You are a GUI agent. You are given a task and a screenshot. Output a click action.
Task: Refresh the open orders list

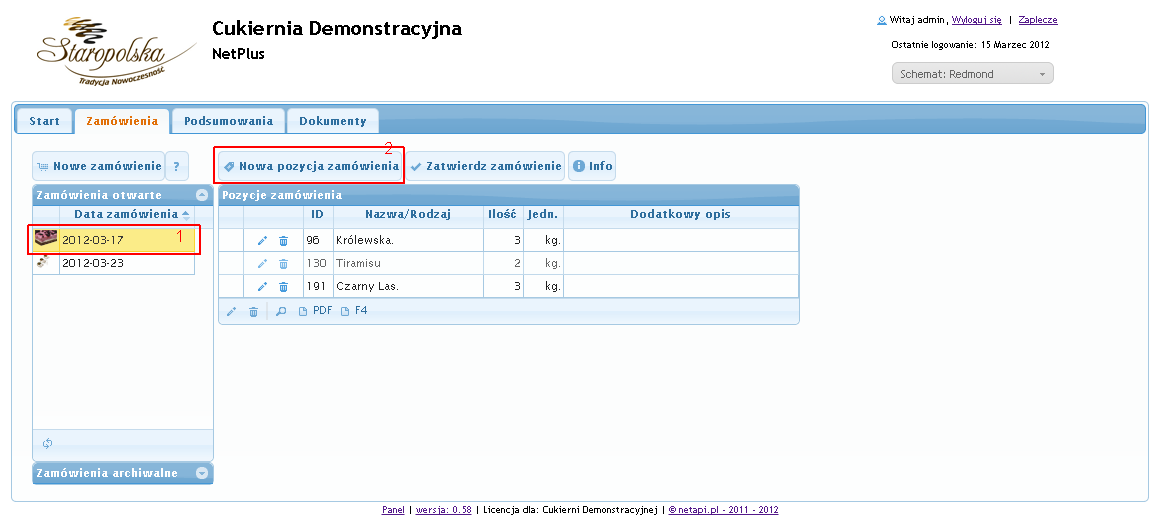(x=47, y=443)
